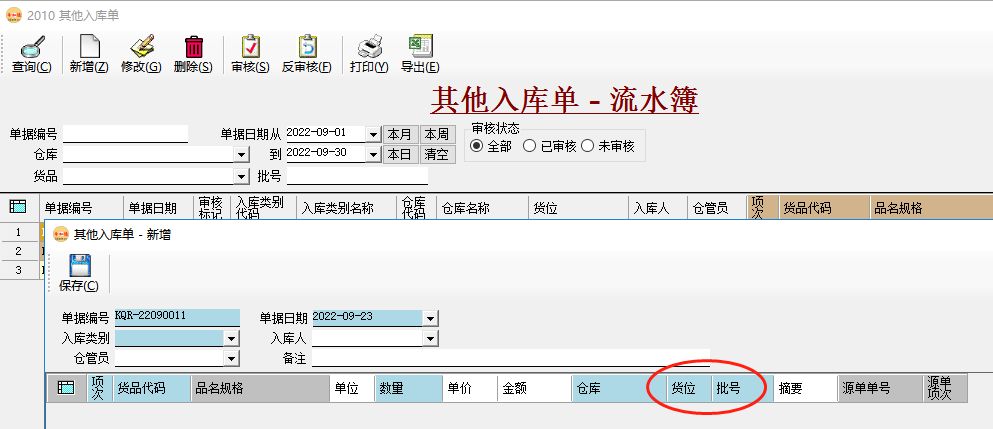The height and width of the screenshot is (429, 993).
Task: Click the 本月 button
Action: (x=400, y=134)
